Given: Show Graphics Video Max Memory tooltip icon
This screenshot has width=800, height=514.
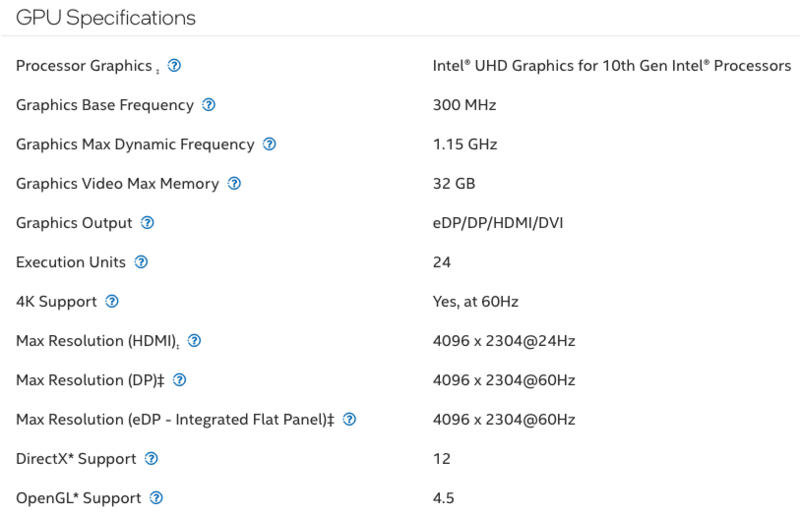Looking at the screenshot, I should pos(234,183).
